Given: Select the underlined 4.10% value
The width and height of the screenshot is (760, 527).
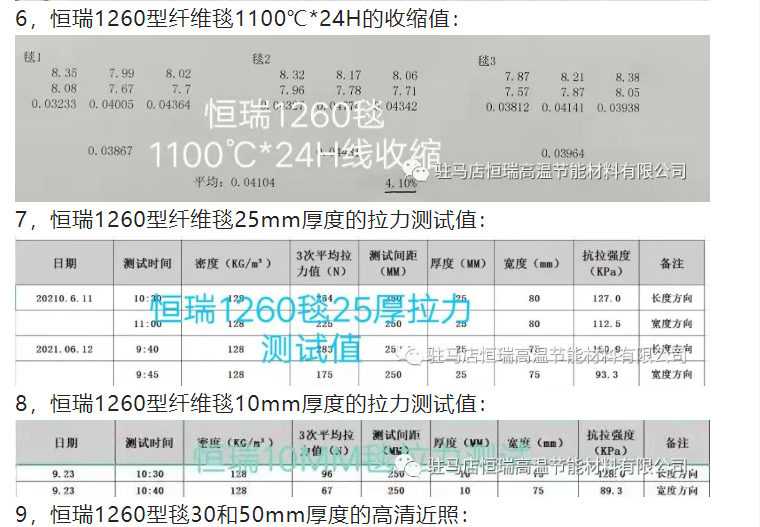Looking at the screenshot, I should 400,183.
